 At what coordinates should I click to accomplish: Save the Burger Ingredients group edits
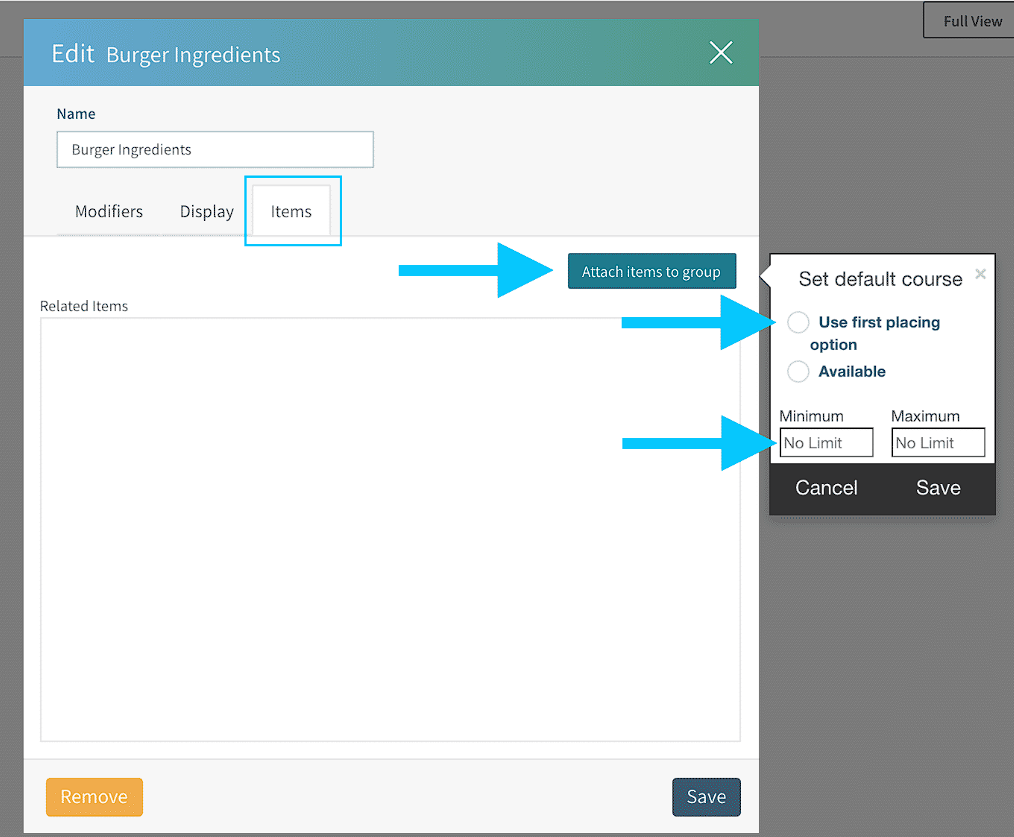click(706, 797)
